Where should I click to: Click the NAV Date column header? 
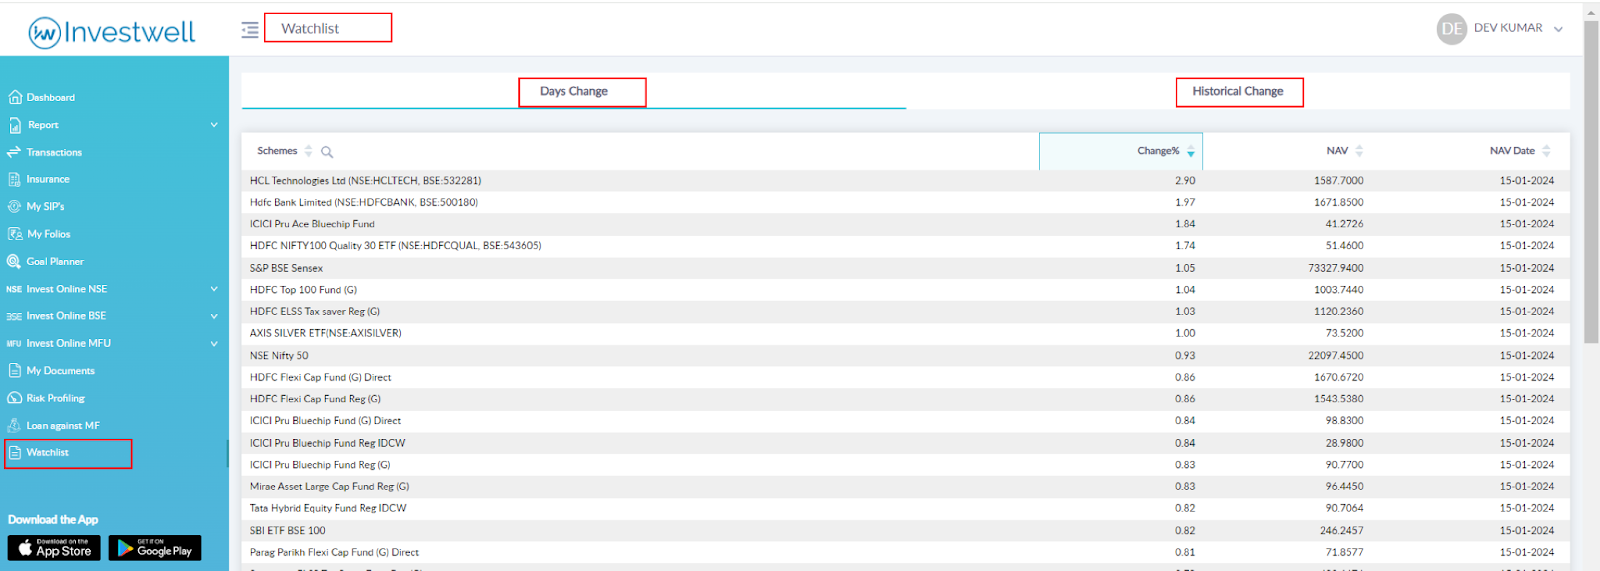[1512, 151]
